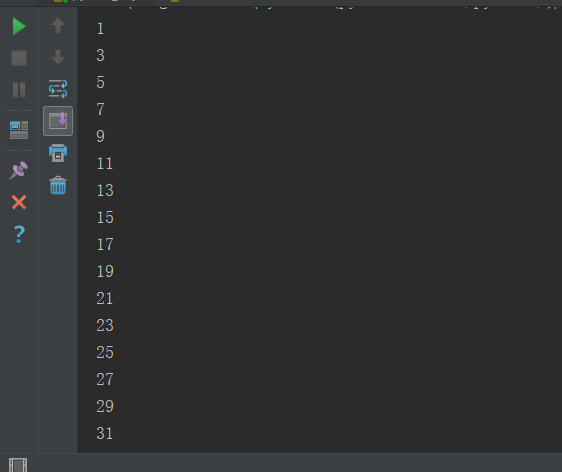Click the output line showing 27
Viewport: 562px width, 472px height.
[x=105, y=379]
